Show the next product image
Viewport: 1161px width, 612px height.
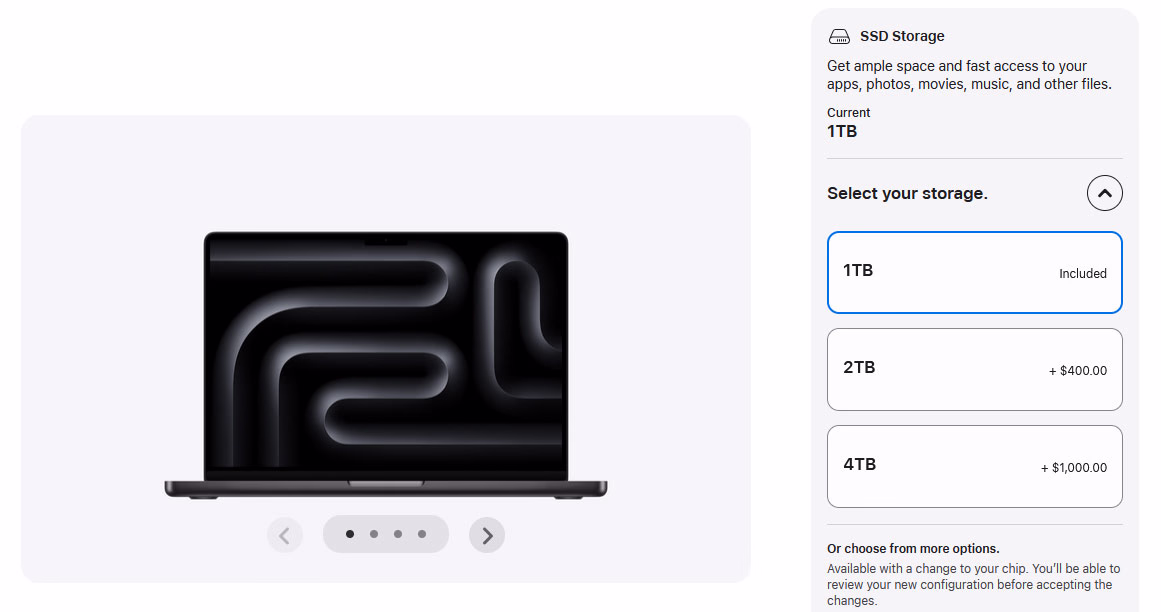pyautogui.click(x=487, y=535)
